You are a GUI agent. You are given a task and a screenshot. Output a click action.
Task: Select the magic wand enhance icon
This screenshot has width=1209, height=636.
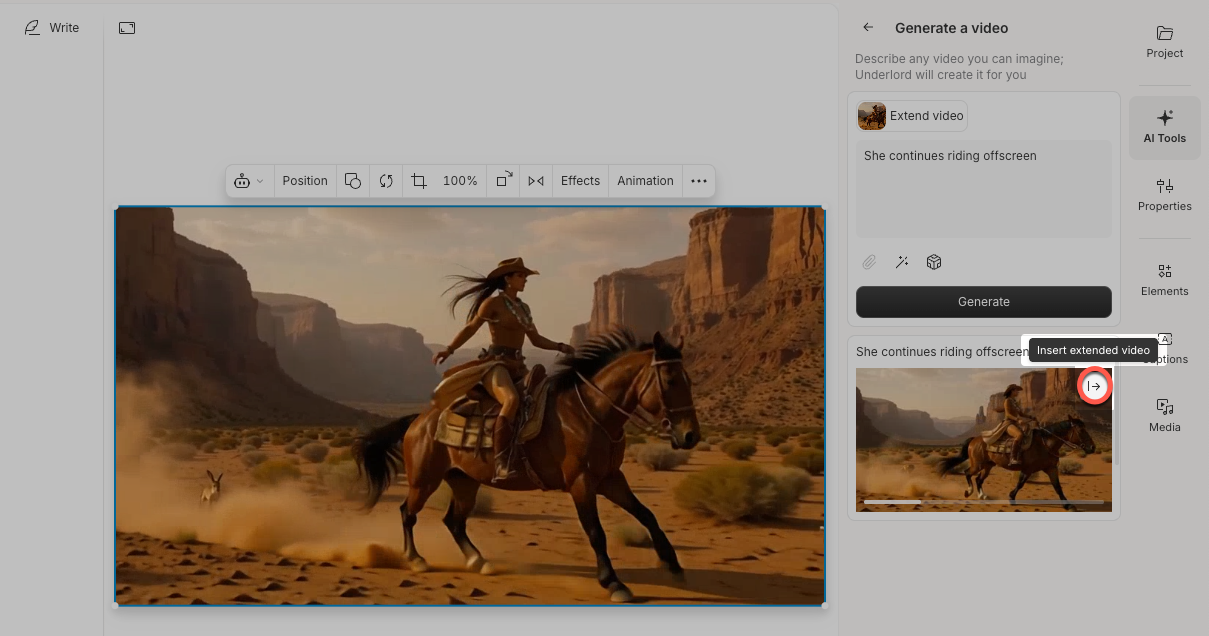902,262
